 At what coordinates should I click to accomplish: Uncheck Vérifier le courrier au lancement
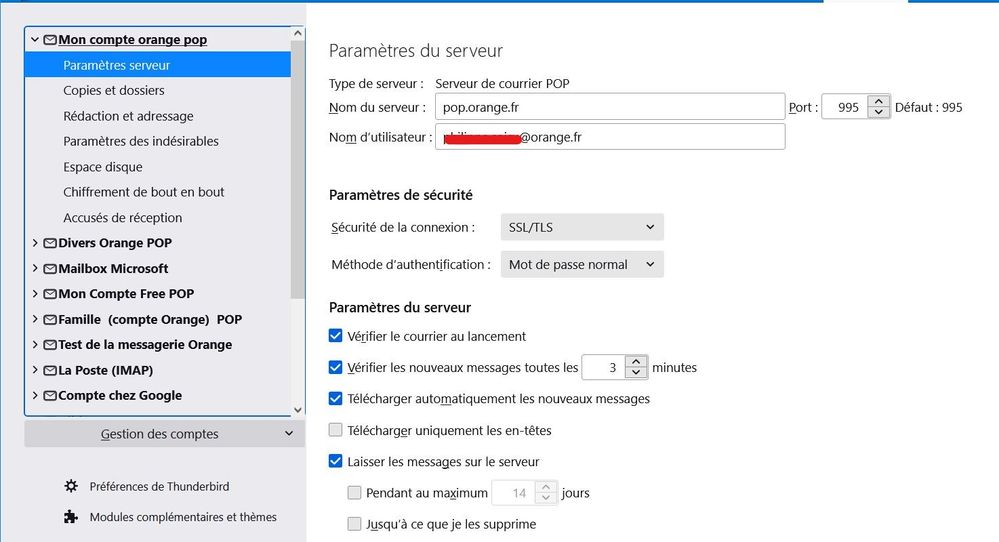point(336,336)
